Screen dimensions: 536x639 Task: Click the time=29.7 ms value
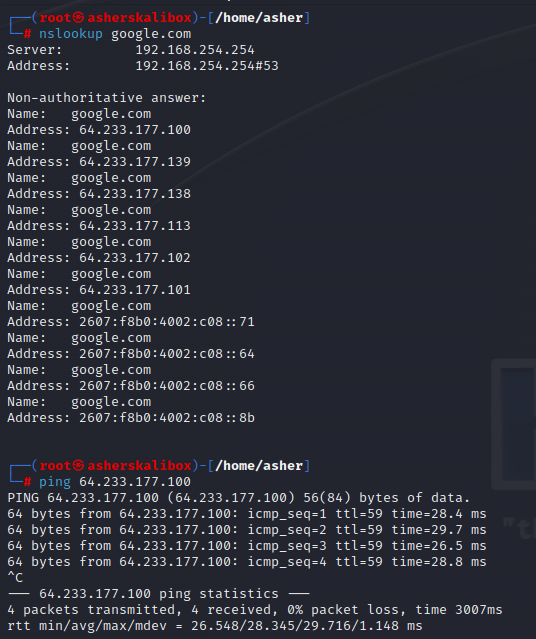click(x=439, y=530)
